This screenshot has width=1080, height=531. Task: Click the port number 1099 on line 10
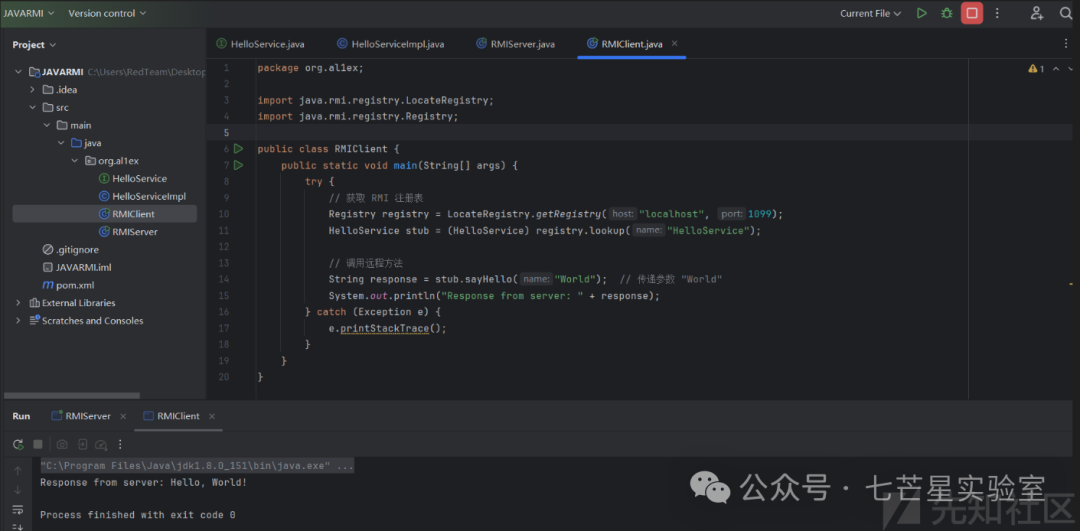click(759, 214)
